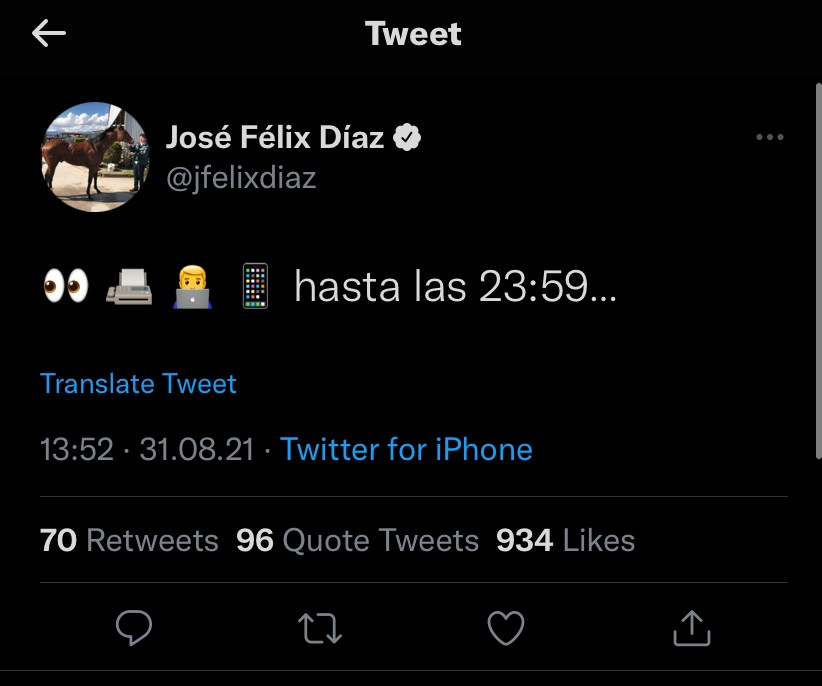Image resolution: width=822 pixels, height=686 pixels.
Task: Open the share tweet icon
Action: click(x=690, y=627)
